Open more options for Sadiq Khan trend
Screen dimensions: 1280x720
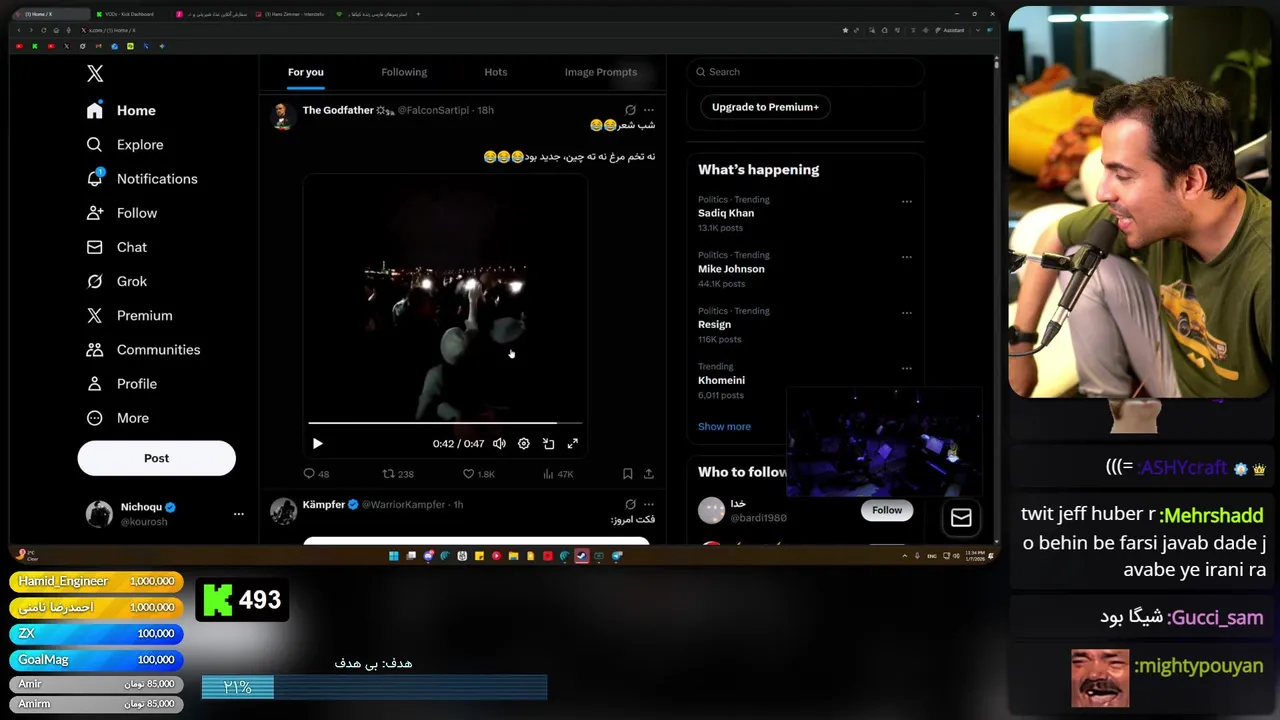click(907, 201)
